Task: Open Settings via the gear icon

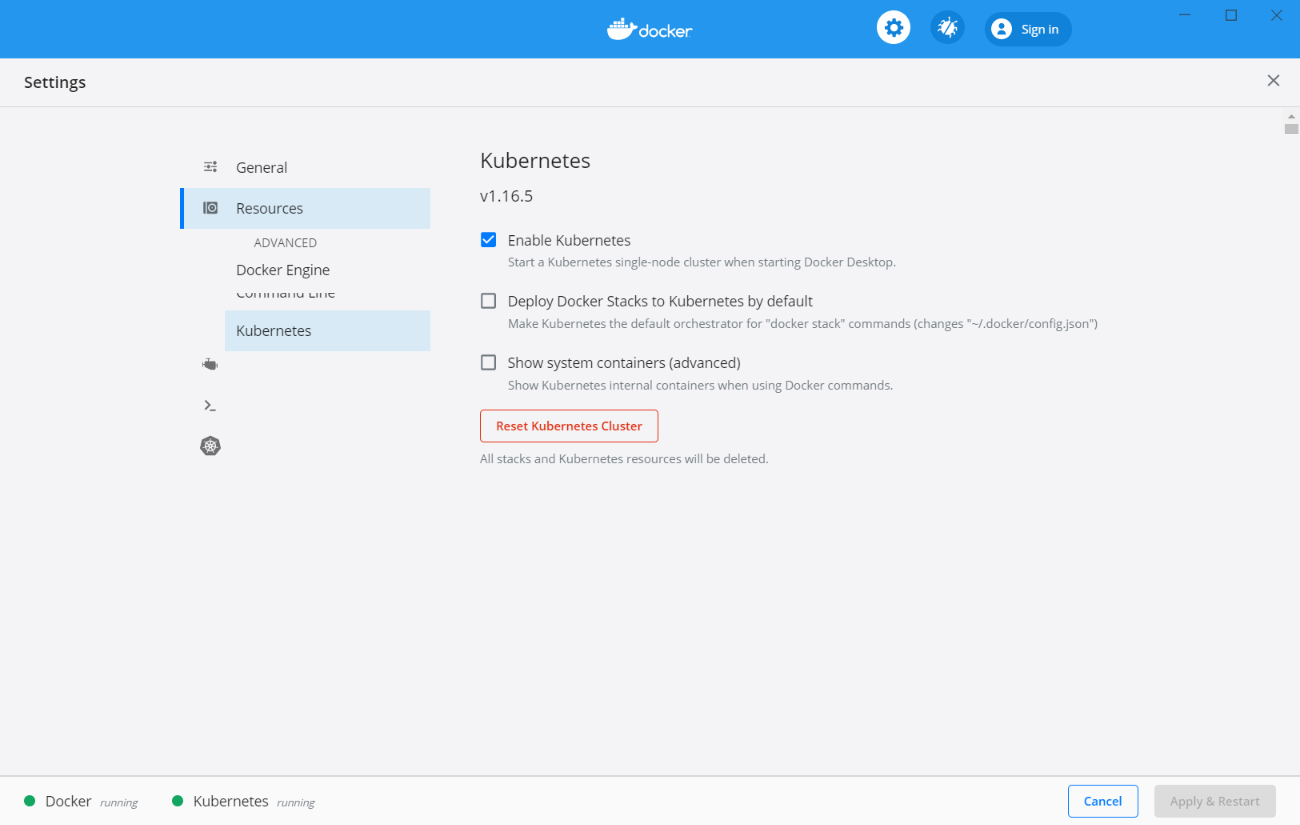Action: click(x=894, y=28)
